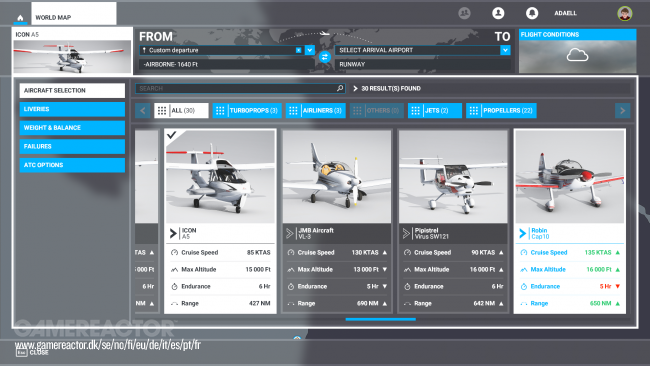The height and width of the screenshot is (366, 650).
Task: Click the Robin Cap10 Cruise Speed icon
Action: 524,252
